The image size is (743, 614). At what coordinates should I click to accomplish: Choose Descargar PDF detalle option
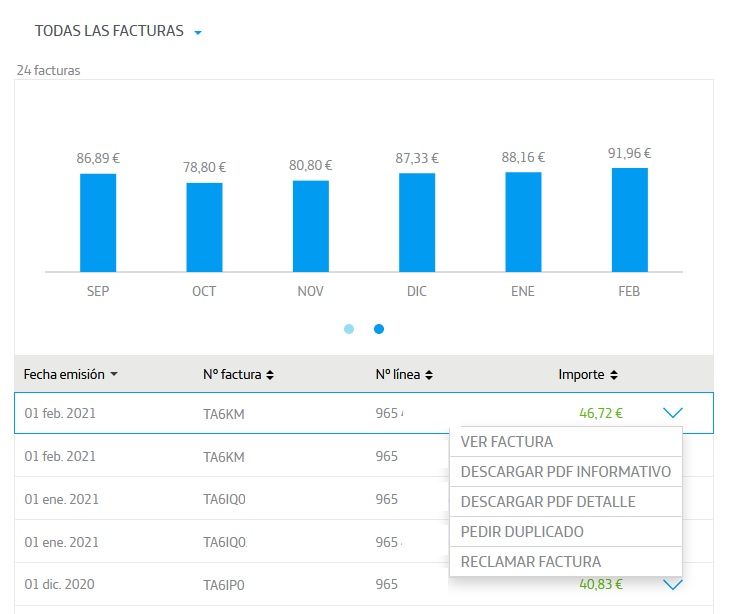click(548, 502)
